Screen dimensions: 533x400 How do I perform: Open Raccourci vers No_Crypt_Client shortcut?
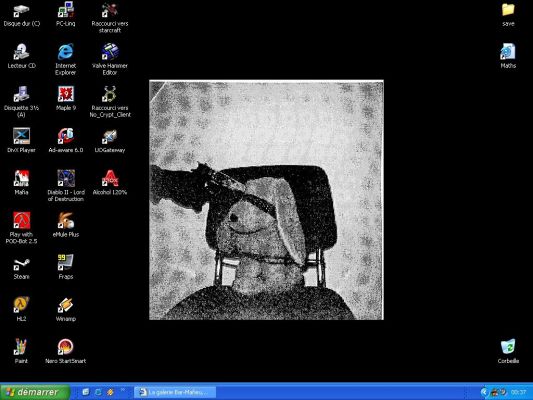tap(110, 102)
